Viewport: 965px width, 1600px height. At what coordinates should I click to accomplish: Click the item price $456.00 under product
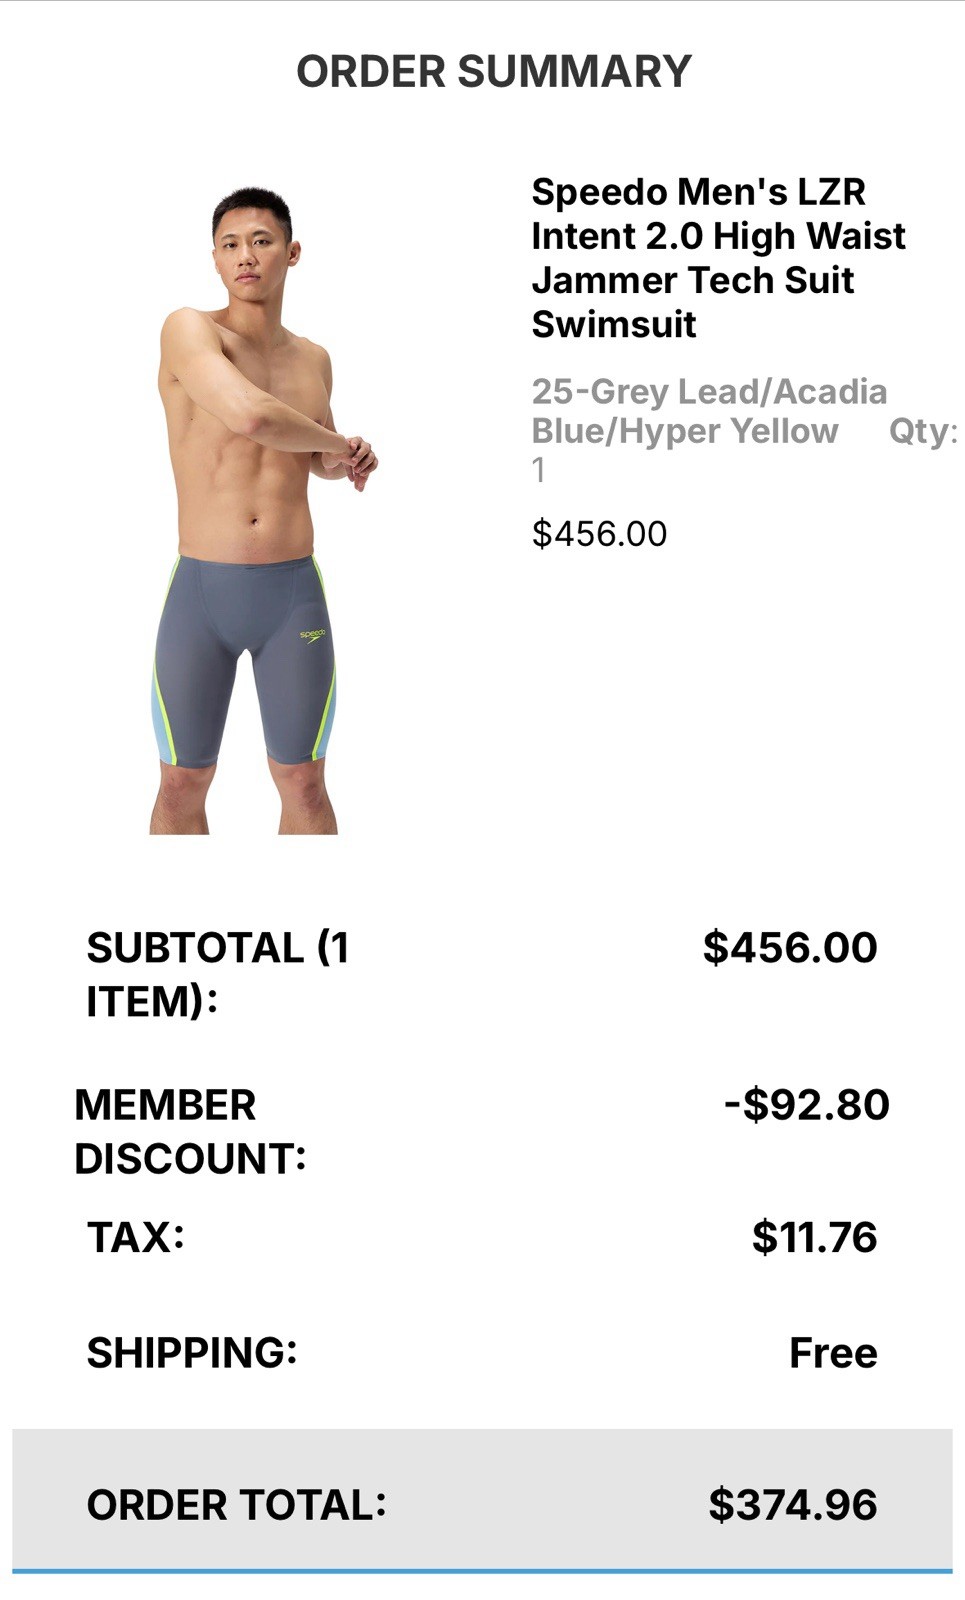599,533
